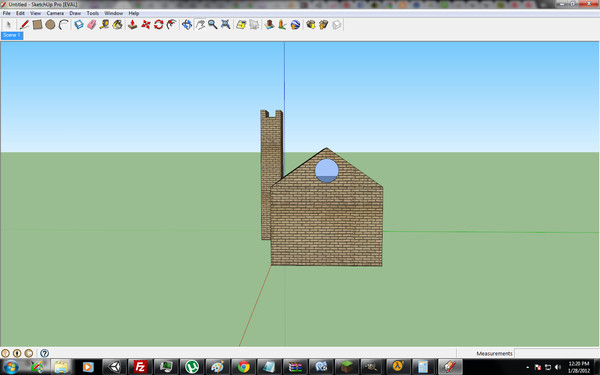The width and height of the screenshot is (600, 375).
Task: Click the Get Models icon
Action: click(x=311, y=25)
